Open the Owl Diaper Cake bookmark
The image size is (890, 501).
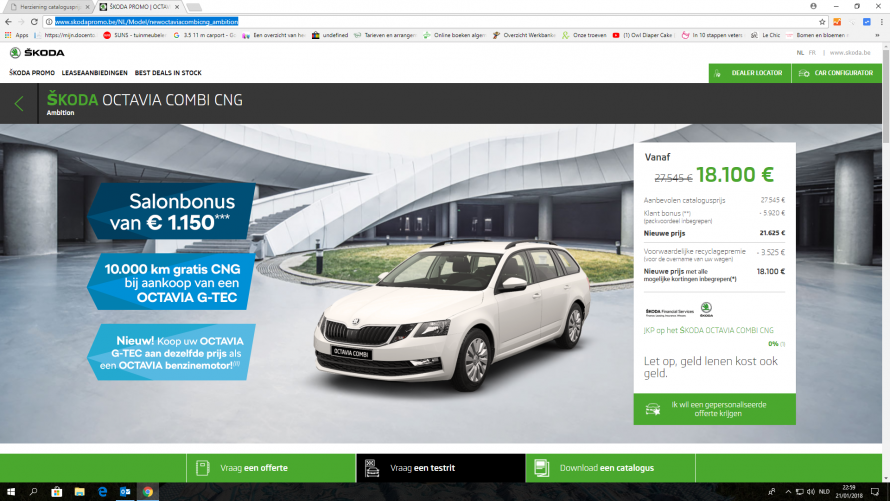coord(643,35)
